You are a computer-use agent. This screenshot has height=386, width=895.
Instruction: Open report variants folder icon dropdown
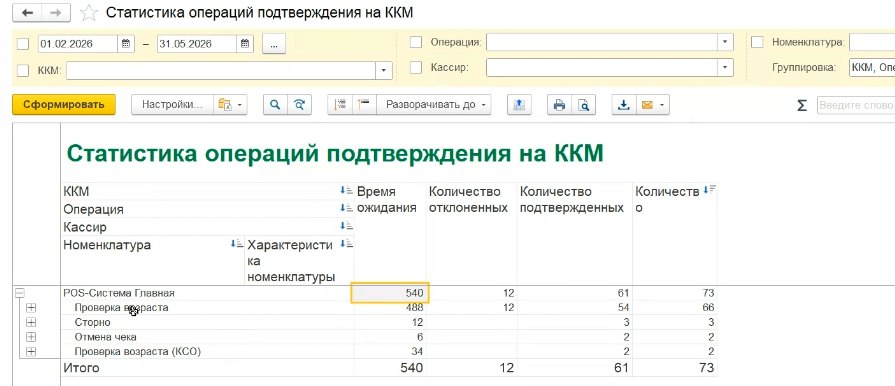[x=230, y=104]
